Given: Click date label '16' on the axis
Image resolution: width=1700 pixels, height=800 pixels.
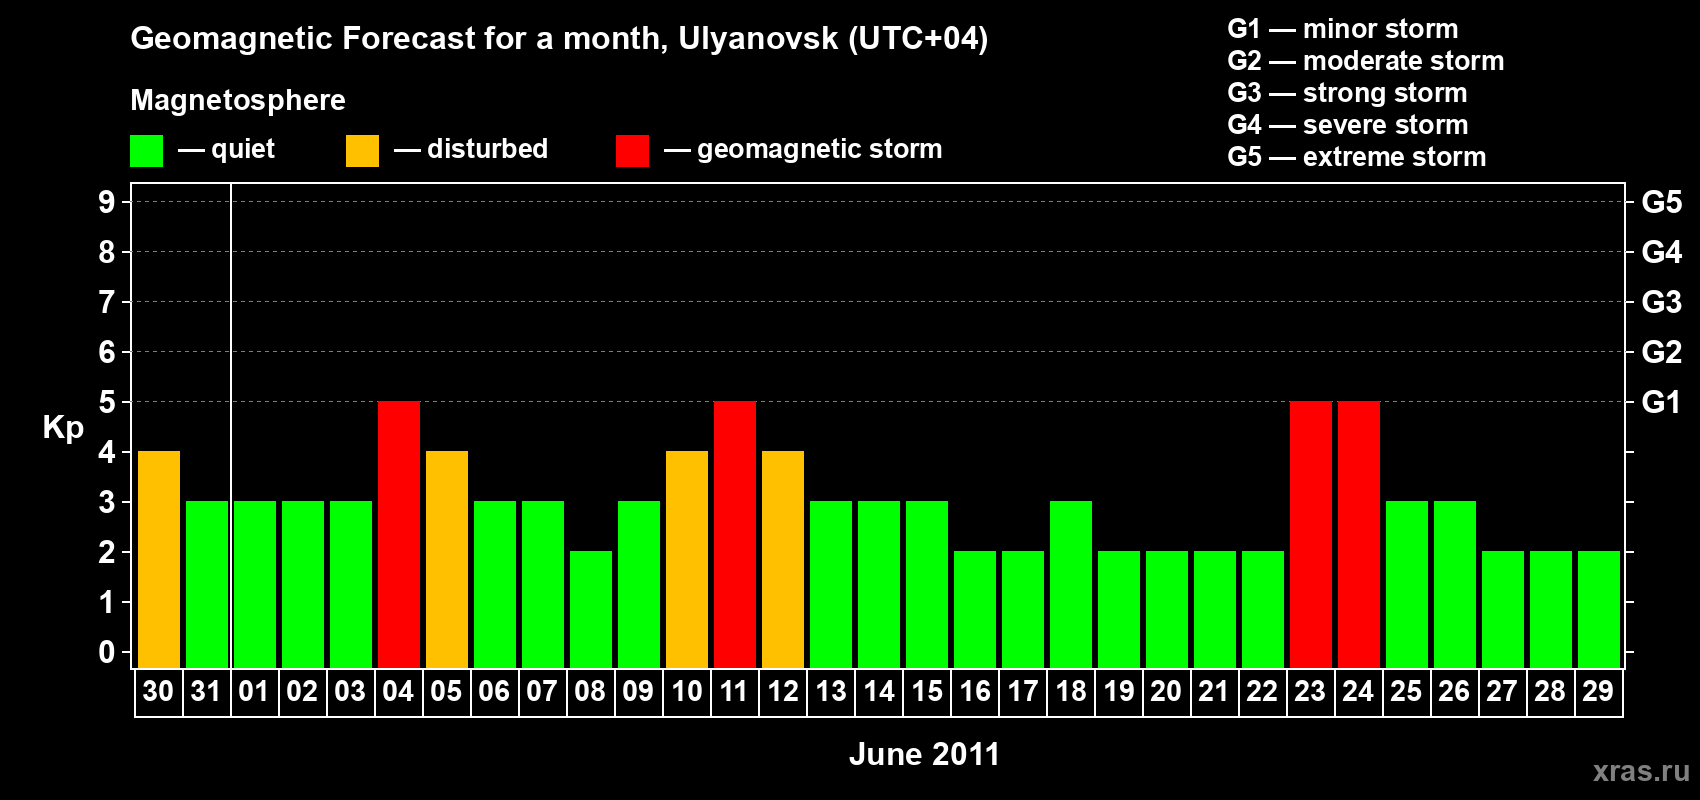Looking at the screenshot, I should (974, 692).
